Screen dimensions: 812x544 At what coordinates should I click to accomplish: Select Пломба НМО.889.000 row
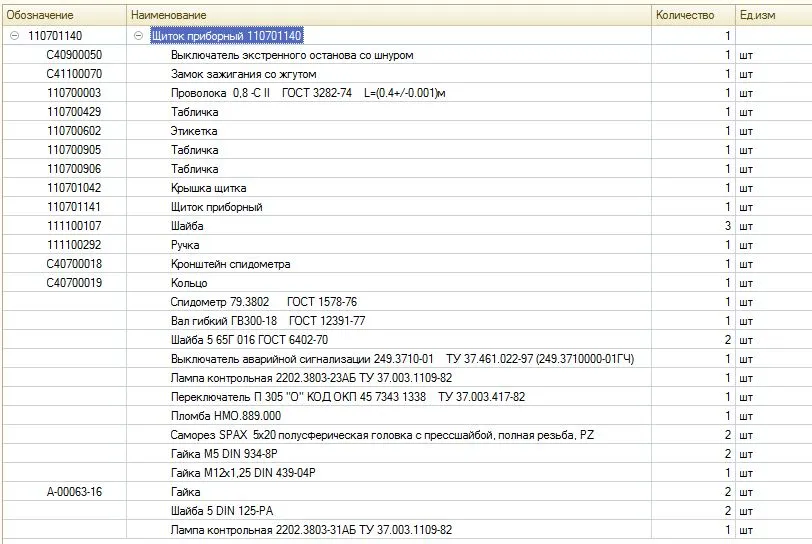click(x=226, y=416)
